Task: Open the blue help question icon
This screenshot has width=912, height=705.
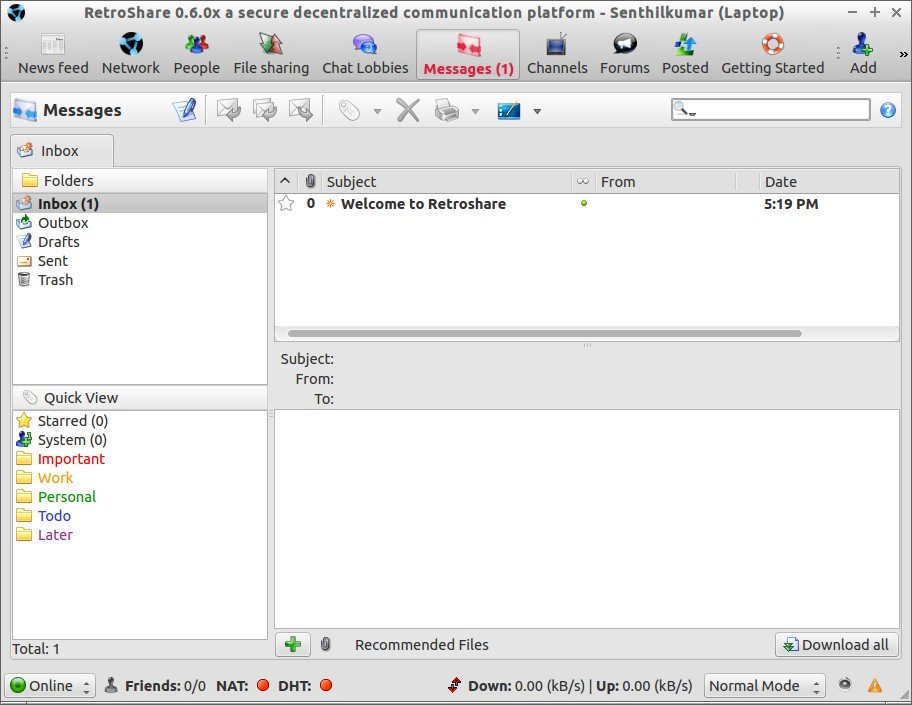Action: point(888,110)
